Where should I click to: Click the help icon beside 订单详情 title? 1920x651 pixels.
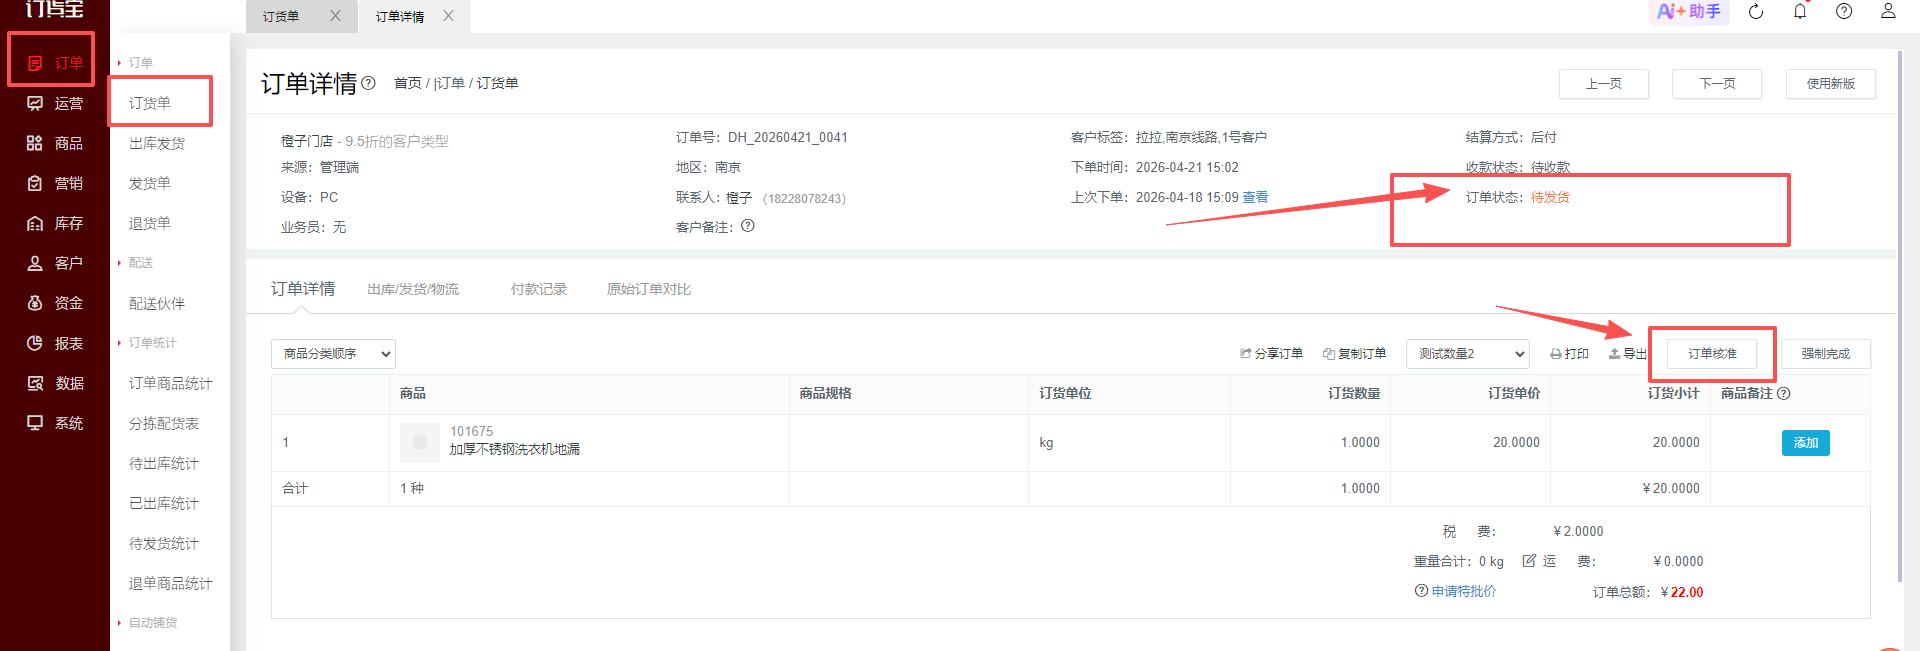[x=368, y=83]
